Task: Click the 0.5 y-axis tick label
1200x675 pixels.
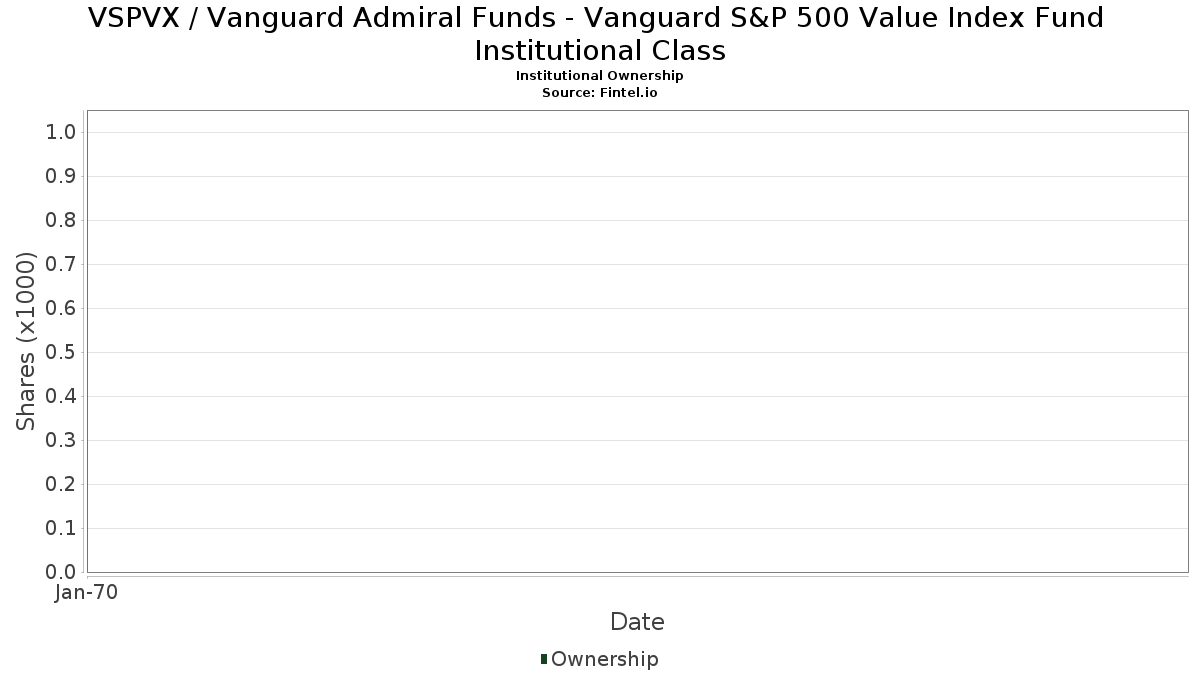Action: pyautogui.click(x=61, y=353)
